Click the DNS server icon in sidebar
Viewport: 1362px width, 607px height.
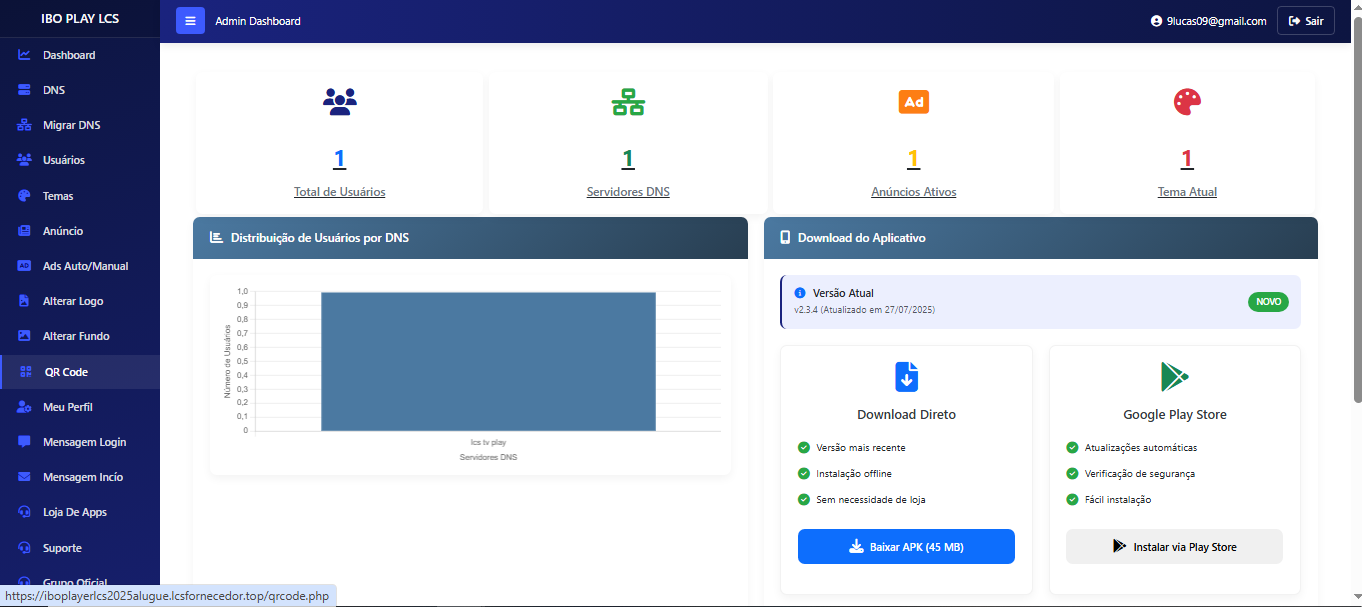[x=25, y=90]
